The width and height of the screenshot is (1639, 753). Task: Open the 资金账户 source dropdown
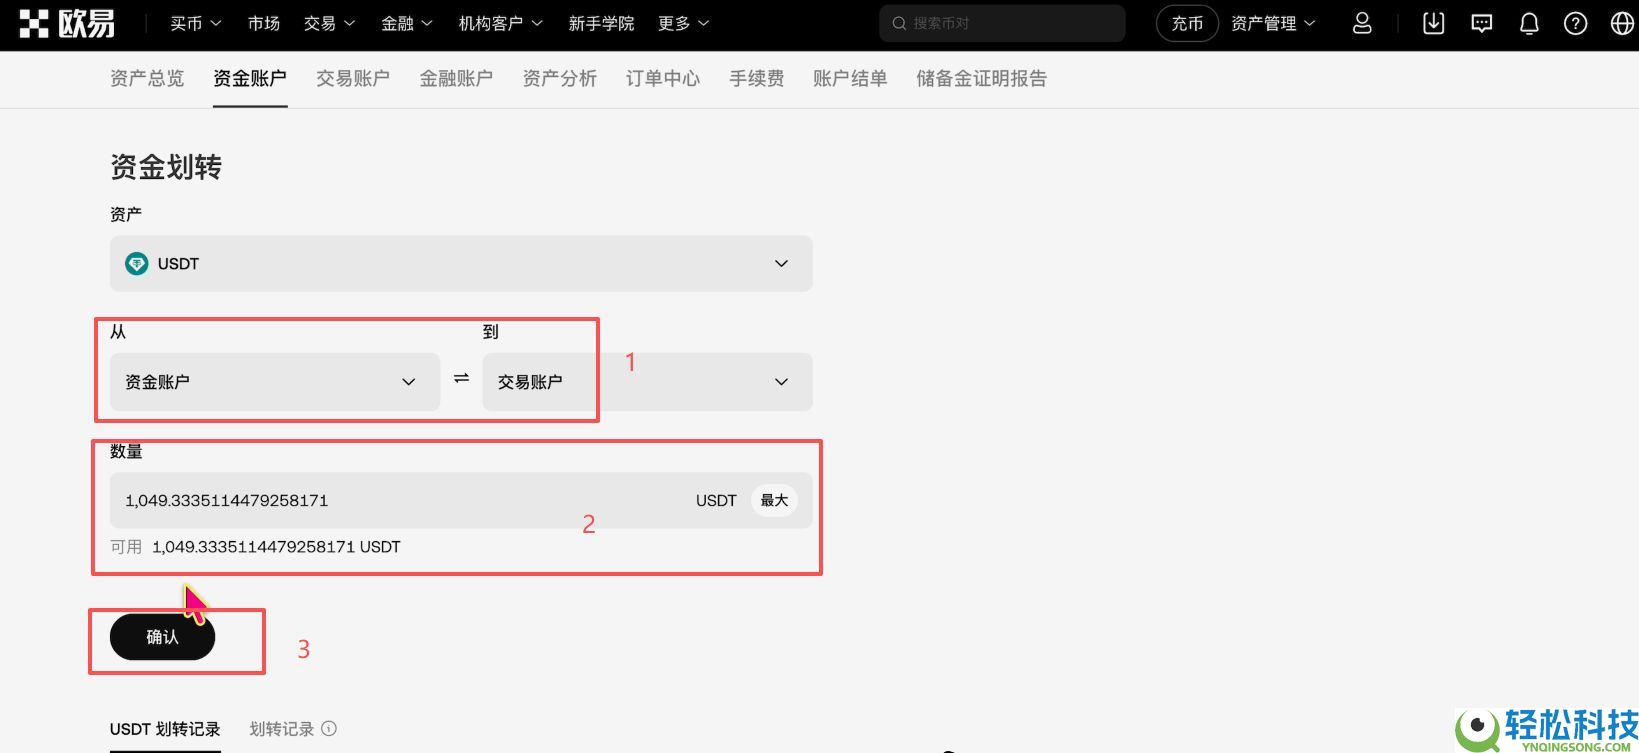coord(275,382)
